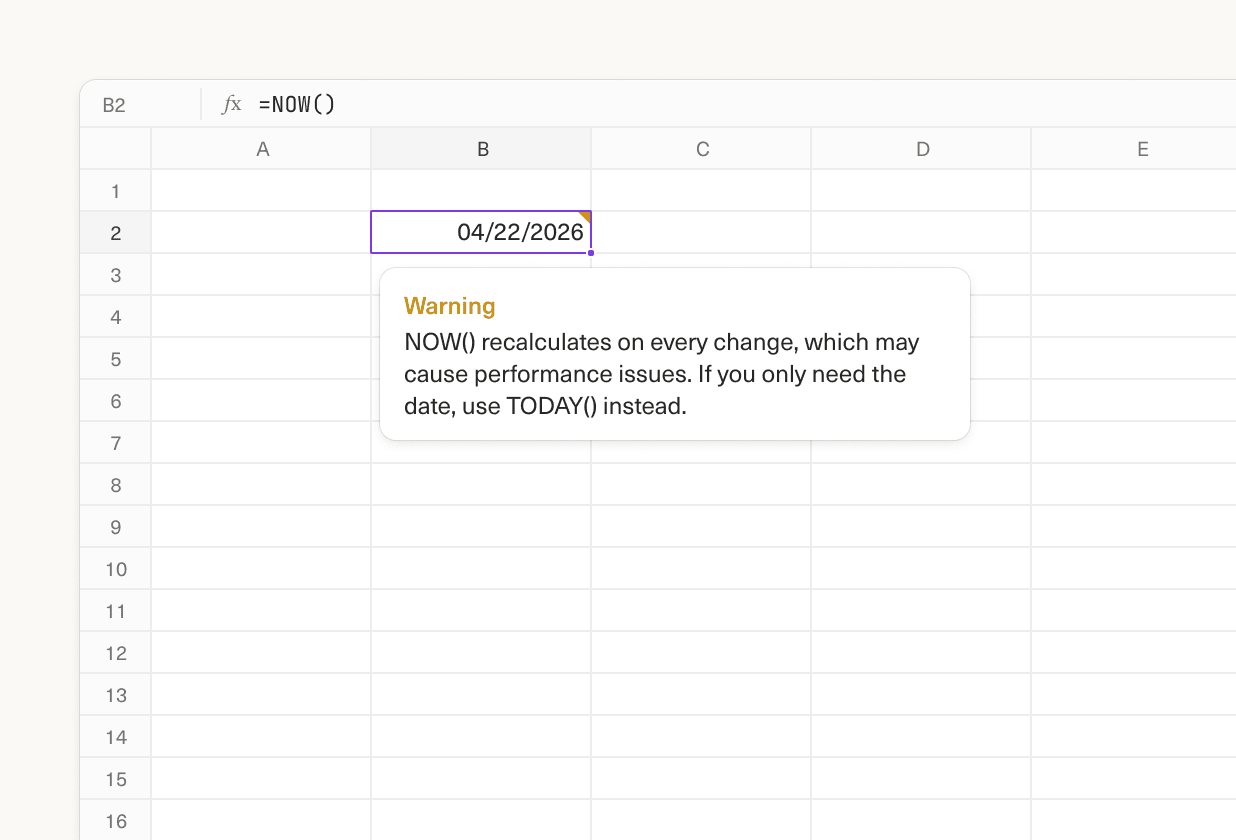Select row 3 header
Screen dimensions: 1236x840
point(116,275)
